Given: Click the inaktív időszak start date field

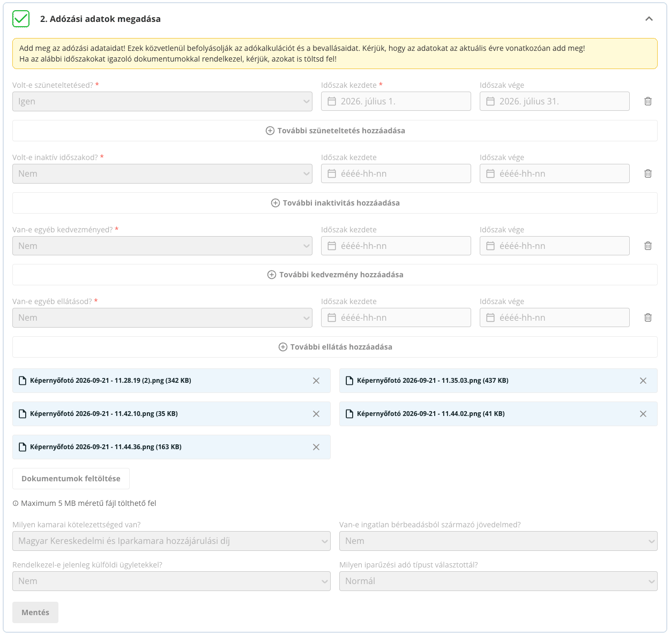Looking at the screenshot, I should pos(396,174).
